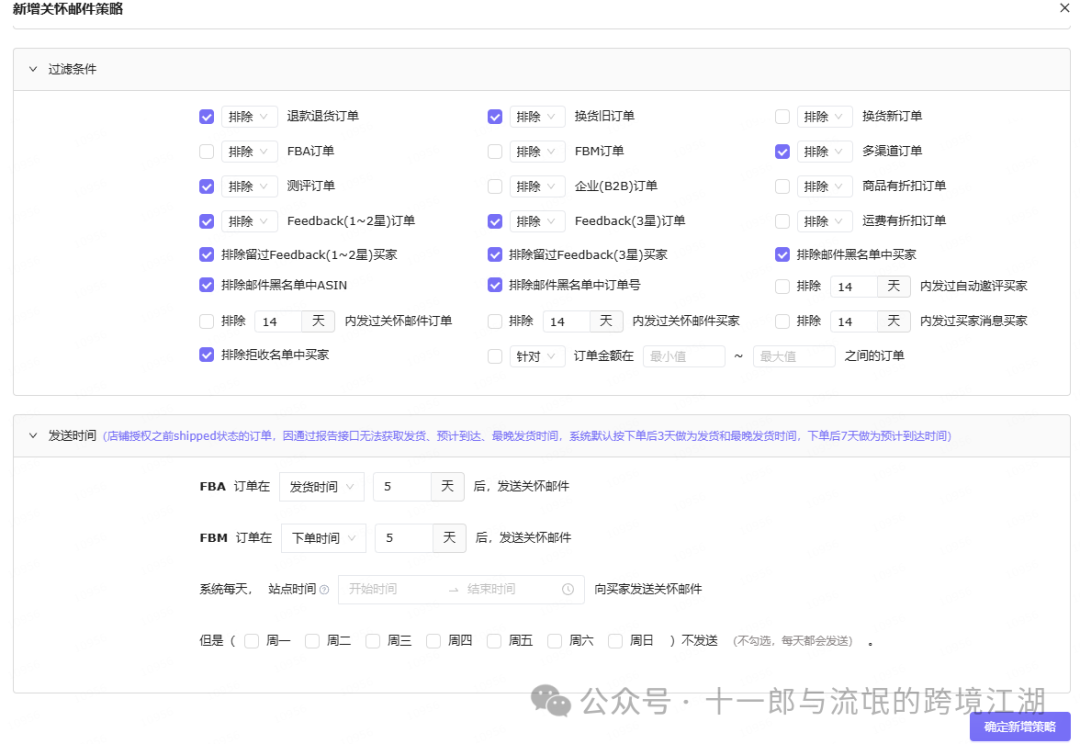Viewport: 1080px width, 744px height.
Task: Check the 换货新订单 checkbox
Action: 782,116
